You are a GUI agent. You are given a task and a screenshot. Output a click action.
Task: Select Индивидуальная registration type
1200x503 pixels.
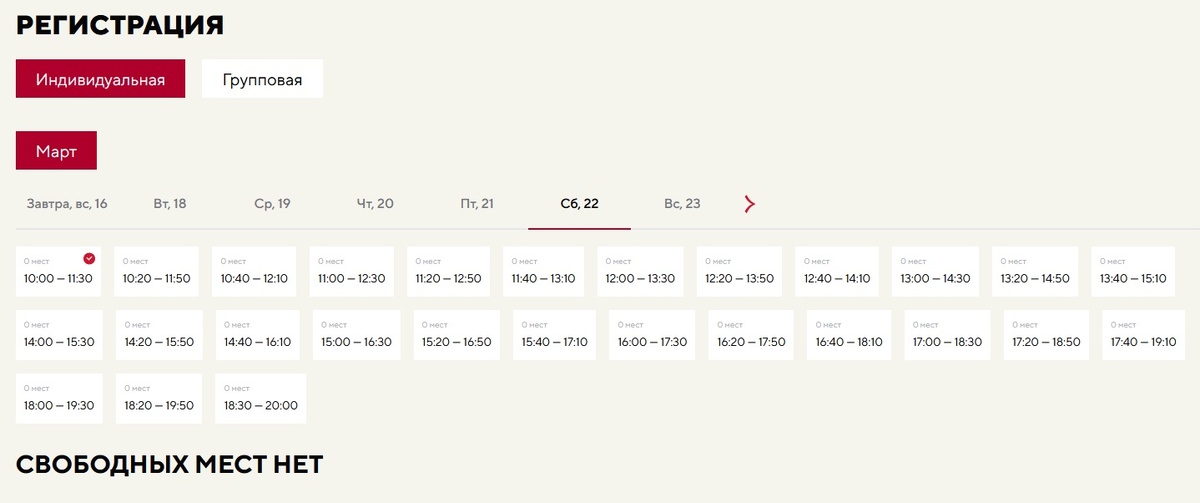(100, 79)
